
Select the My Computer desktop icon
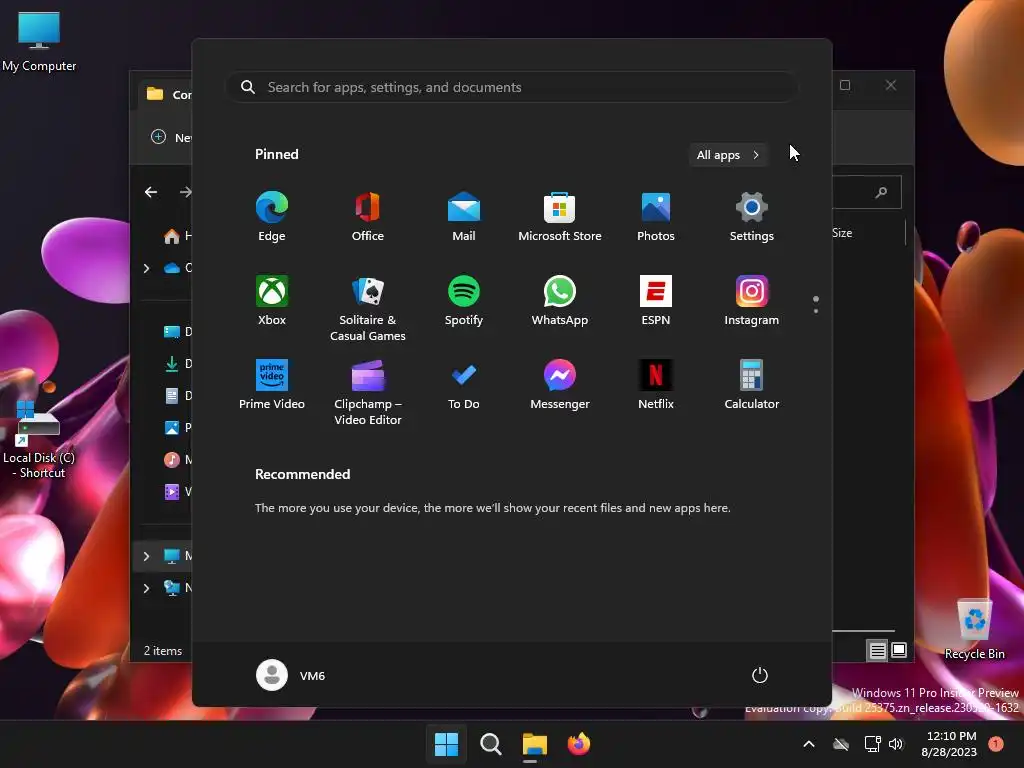(39, 41)
